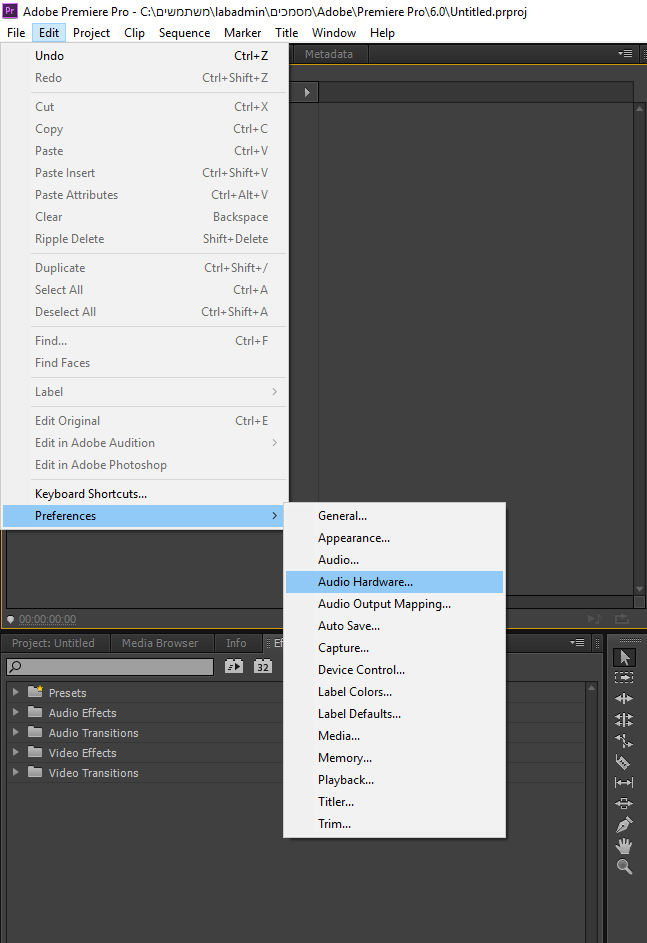Open the Edit in Adobe Audition submenu
This screenshot has height=943, width=647.
[x=274, y=443]
